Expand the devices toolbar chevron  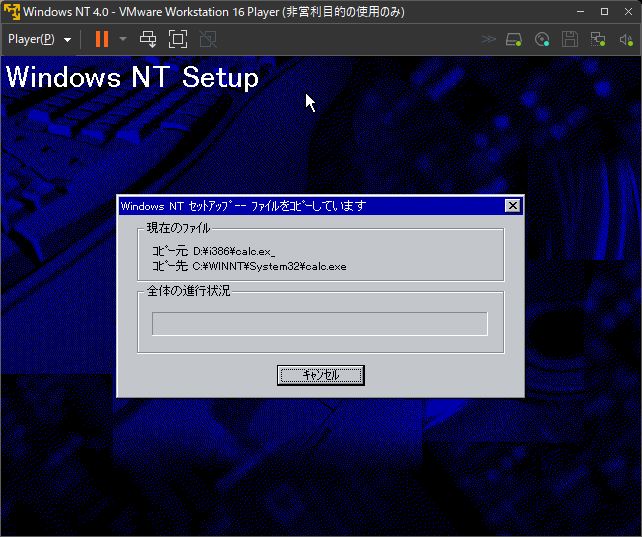[x=488, y=39]
